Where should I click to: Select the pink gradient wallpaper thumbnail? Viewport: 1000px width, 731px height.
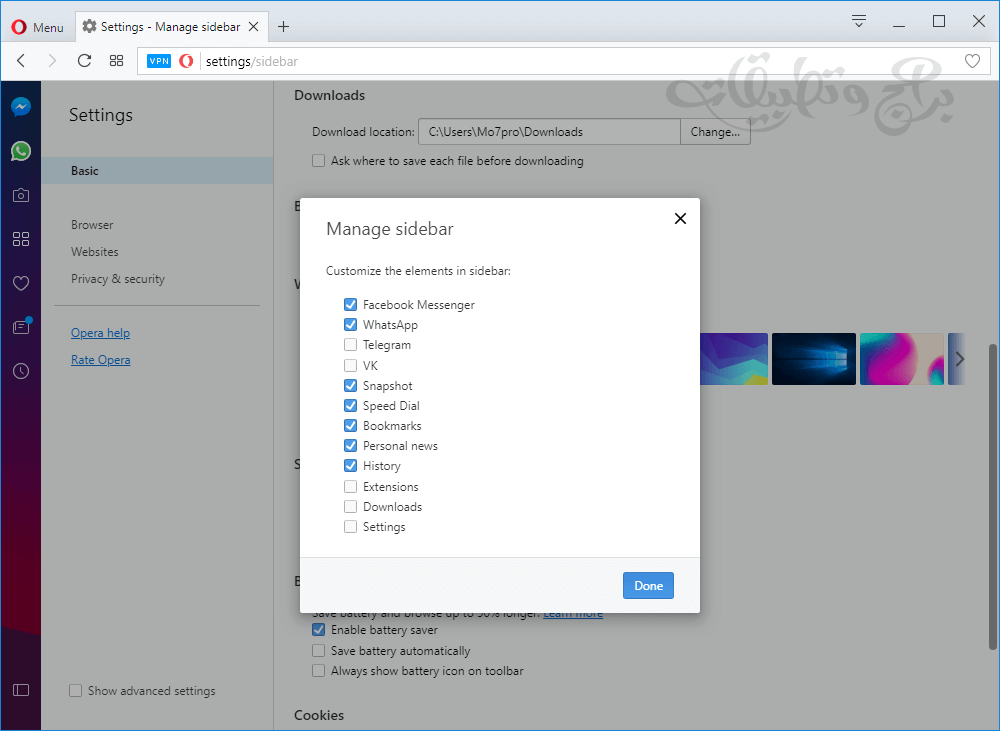(x=901, y=358)
